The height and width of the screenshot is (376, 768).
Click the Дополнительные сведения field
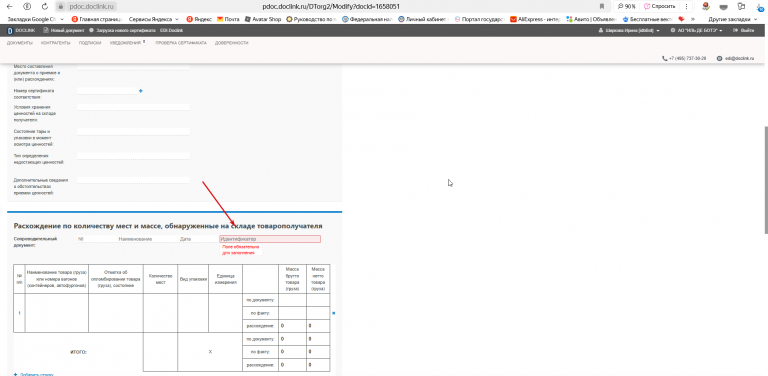pos(133,180)
